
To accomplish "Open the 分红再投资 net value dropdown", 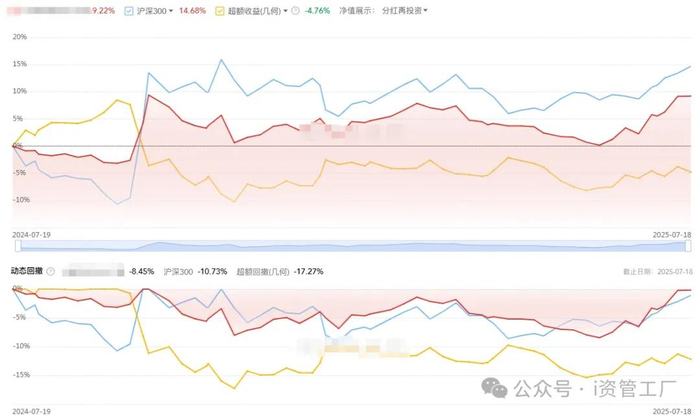I will pos(404,10).
